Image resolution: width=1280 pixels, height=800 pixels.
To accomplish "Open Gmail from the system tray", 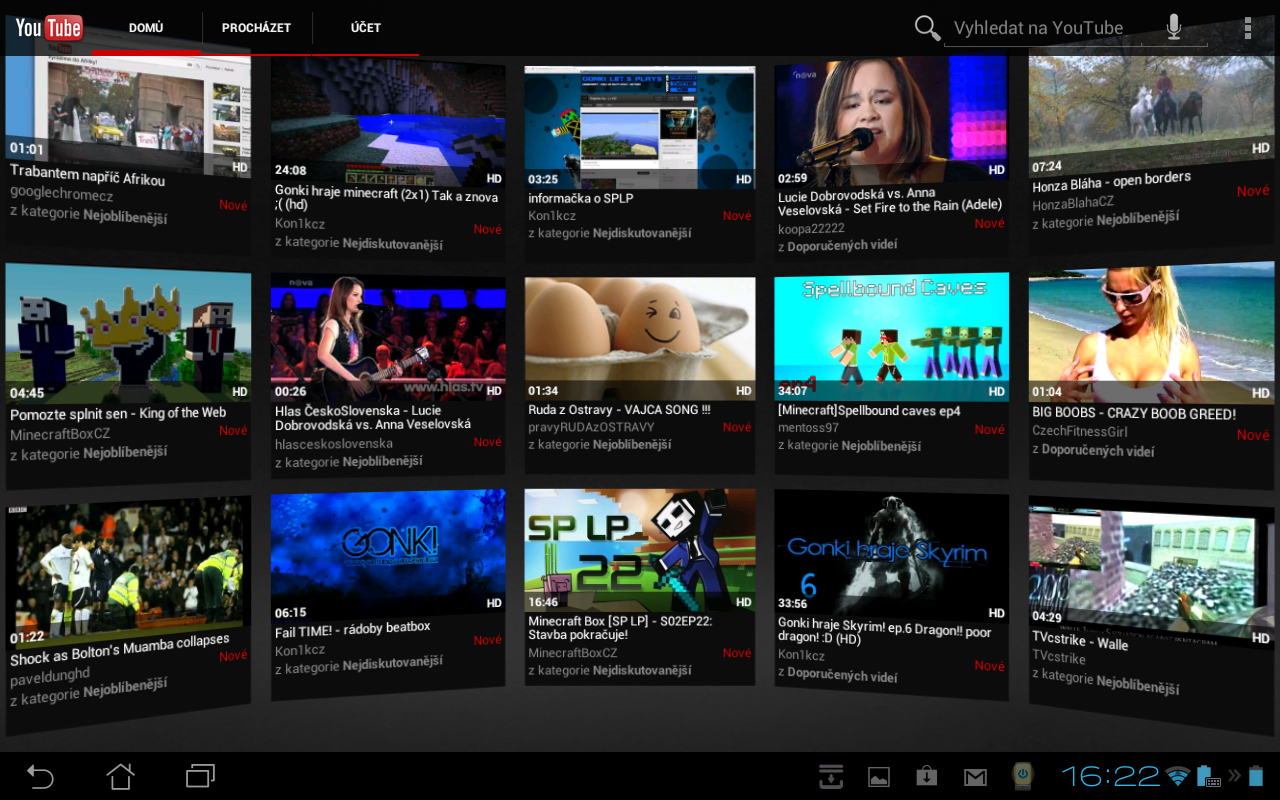I will click(974, 776).
